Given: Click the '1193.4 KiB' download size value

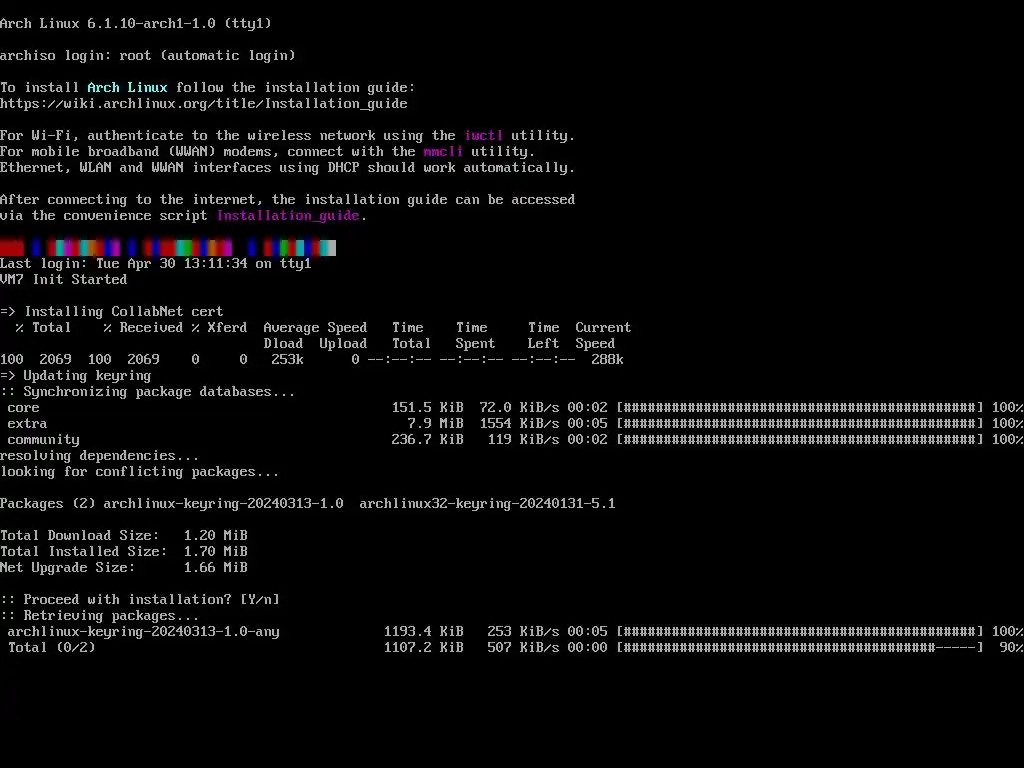Looking at the screenshot, I should click(x=424, y=632).
